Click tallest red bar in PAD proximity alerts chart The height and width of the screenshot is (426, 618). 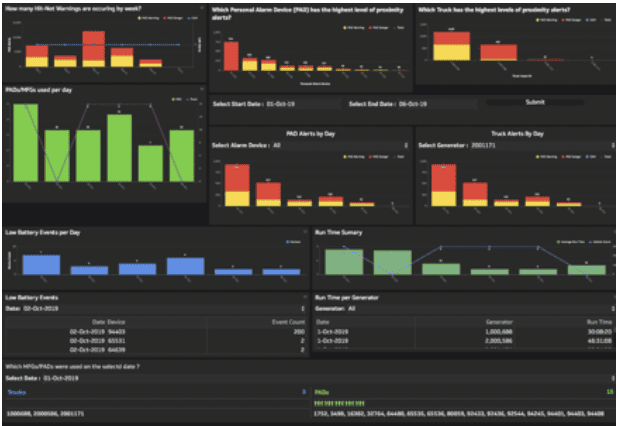[231, 55]
